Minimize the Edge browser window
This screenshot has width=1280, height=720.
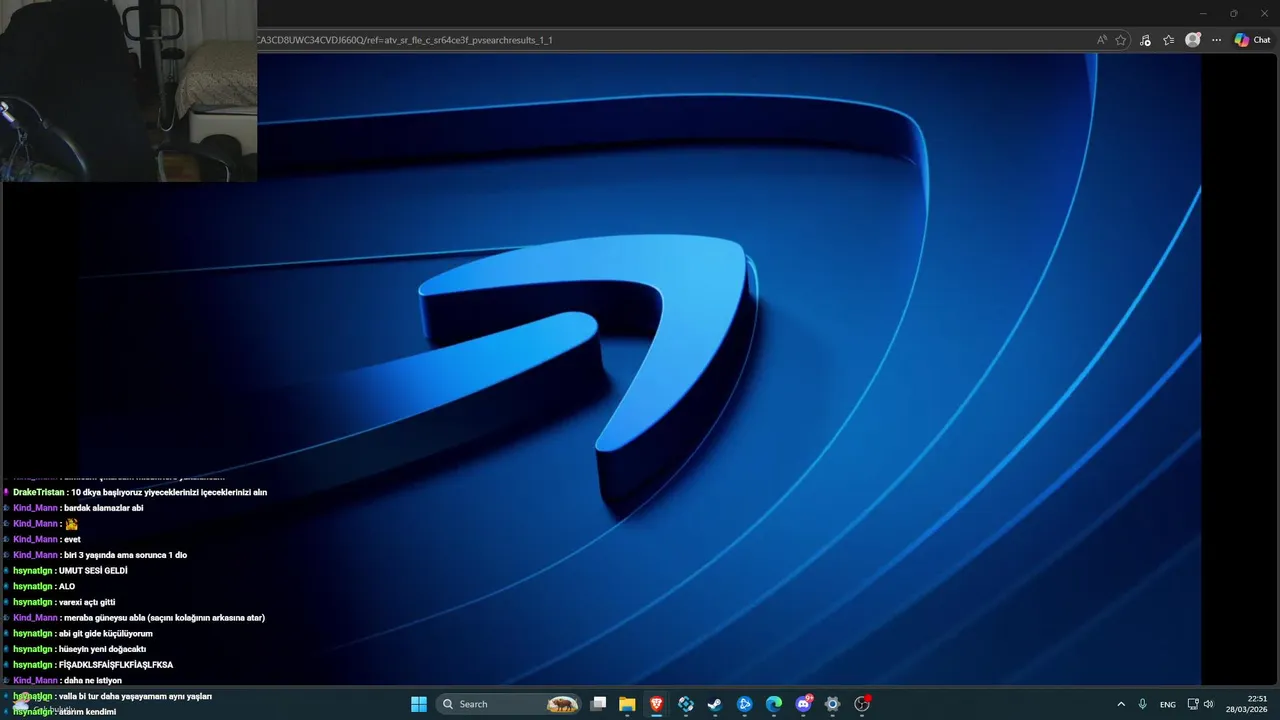click(x=1202, y=13)
